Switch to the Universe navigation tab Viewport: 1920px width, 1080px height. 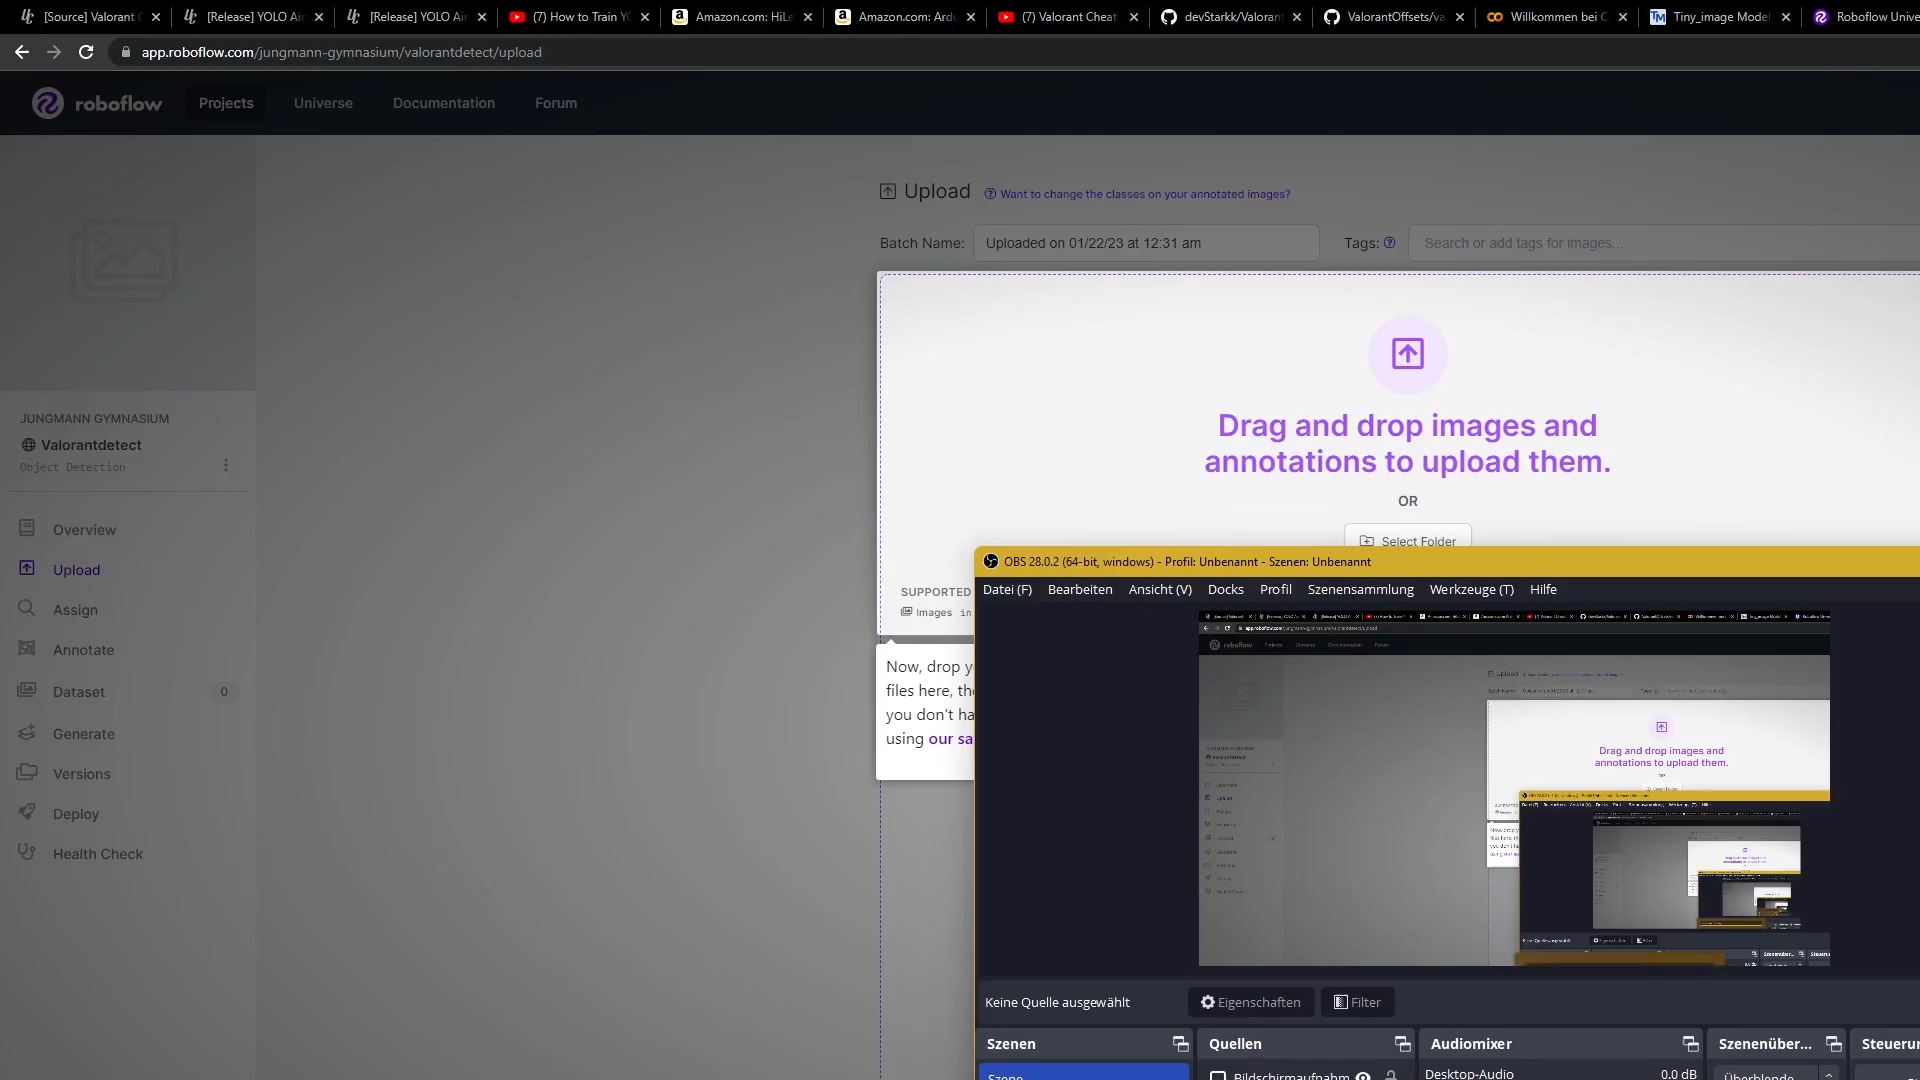tap(323, 103)
